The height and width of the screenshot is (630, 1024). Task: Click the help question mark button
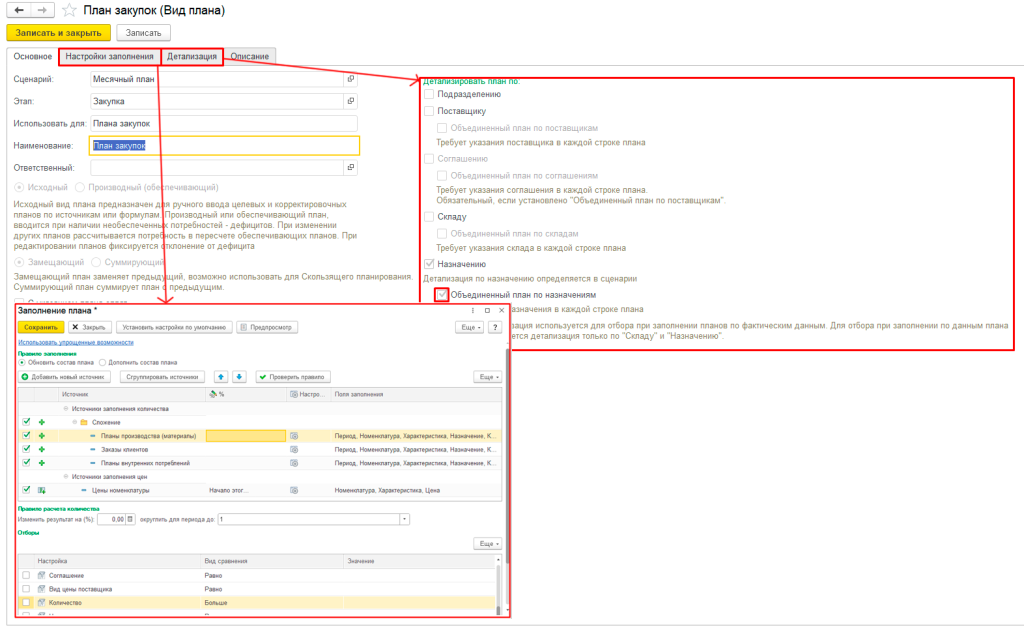click(494, 327)
